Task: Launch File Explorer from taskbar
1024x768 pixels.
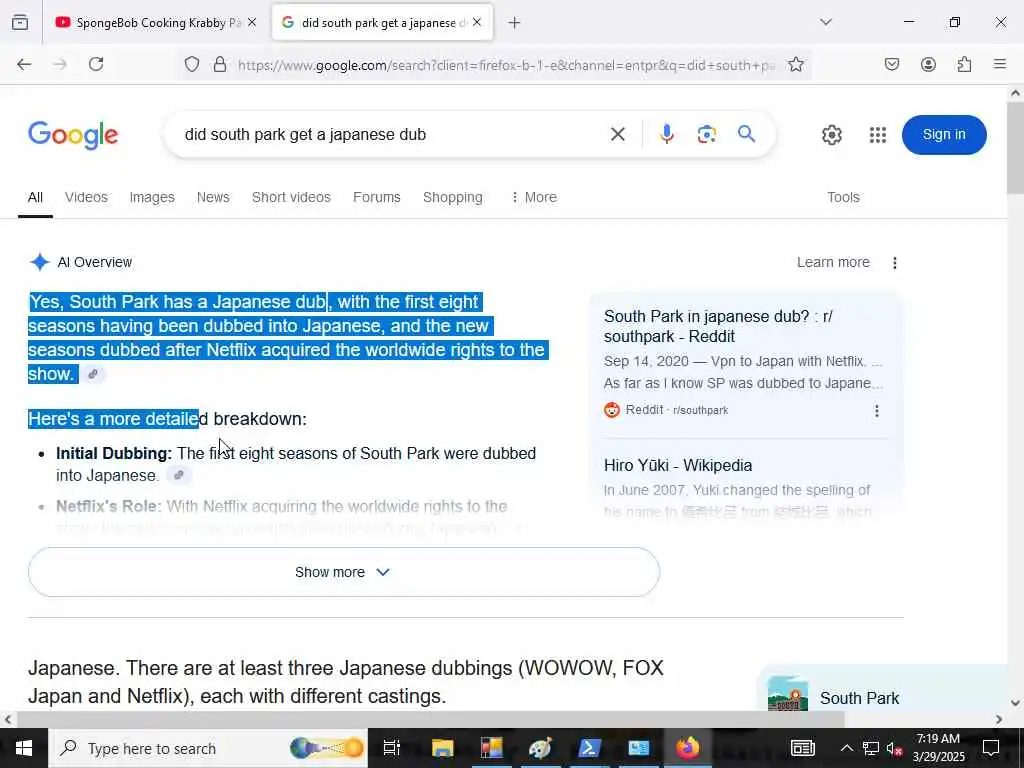Action: coord(442,748)
